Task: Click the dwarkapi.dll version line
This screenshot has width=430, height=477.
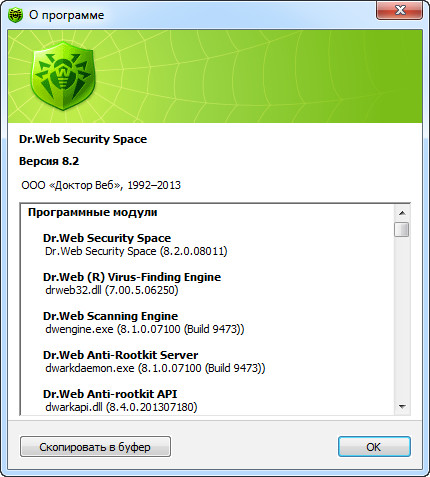Action: click(121, 407)
